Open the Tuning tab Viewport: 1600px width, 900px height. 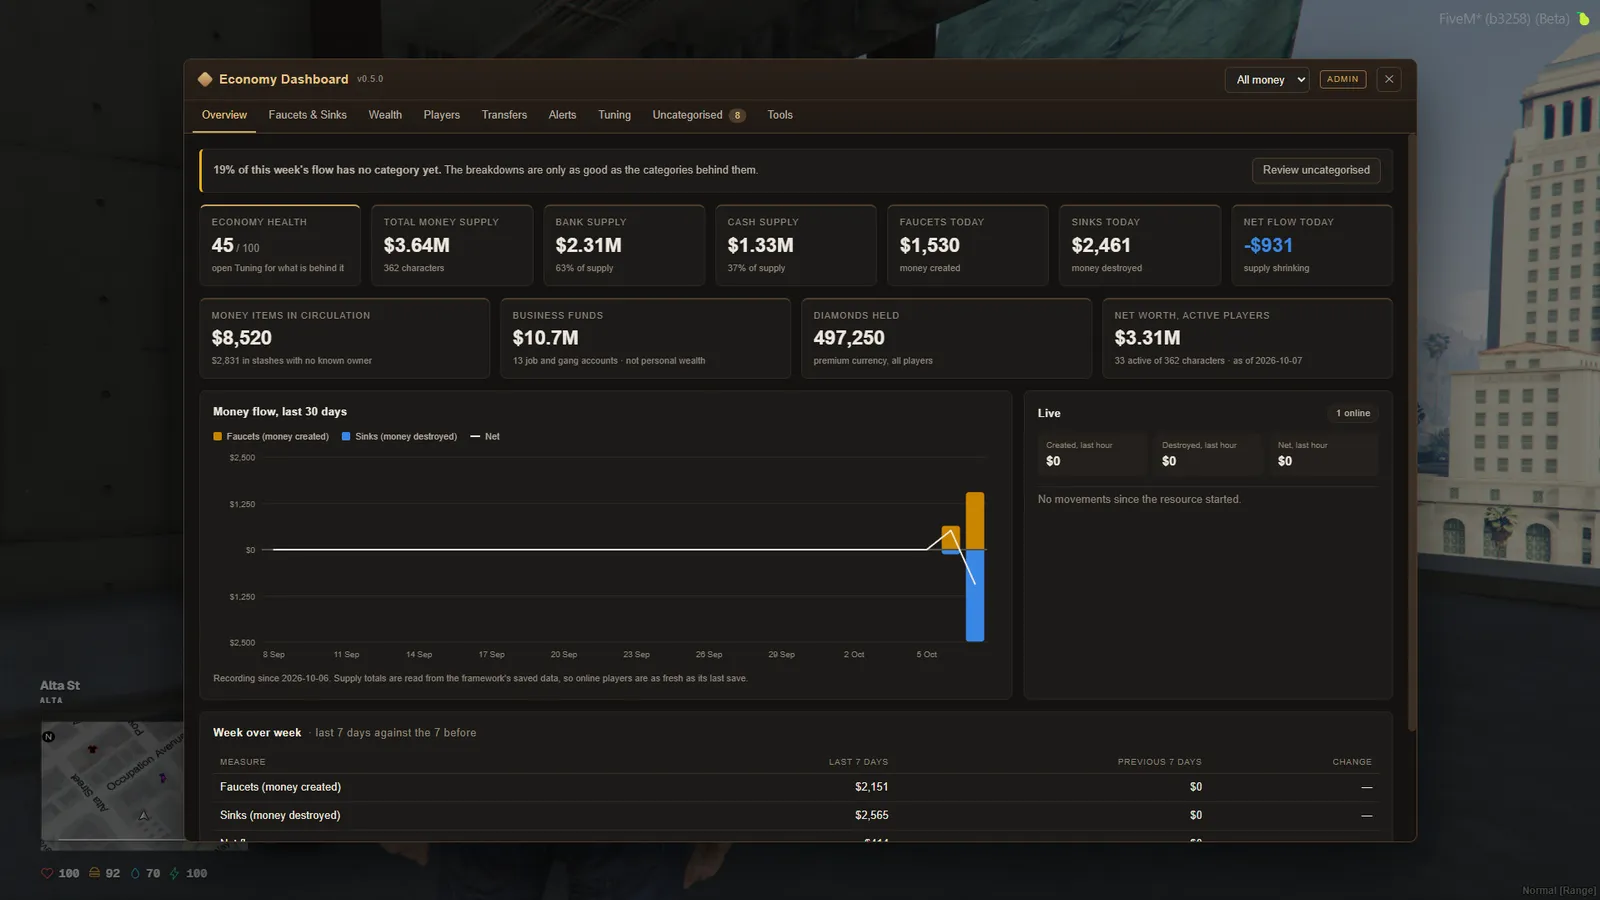[614, 115]
